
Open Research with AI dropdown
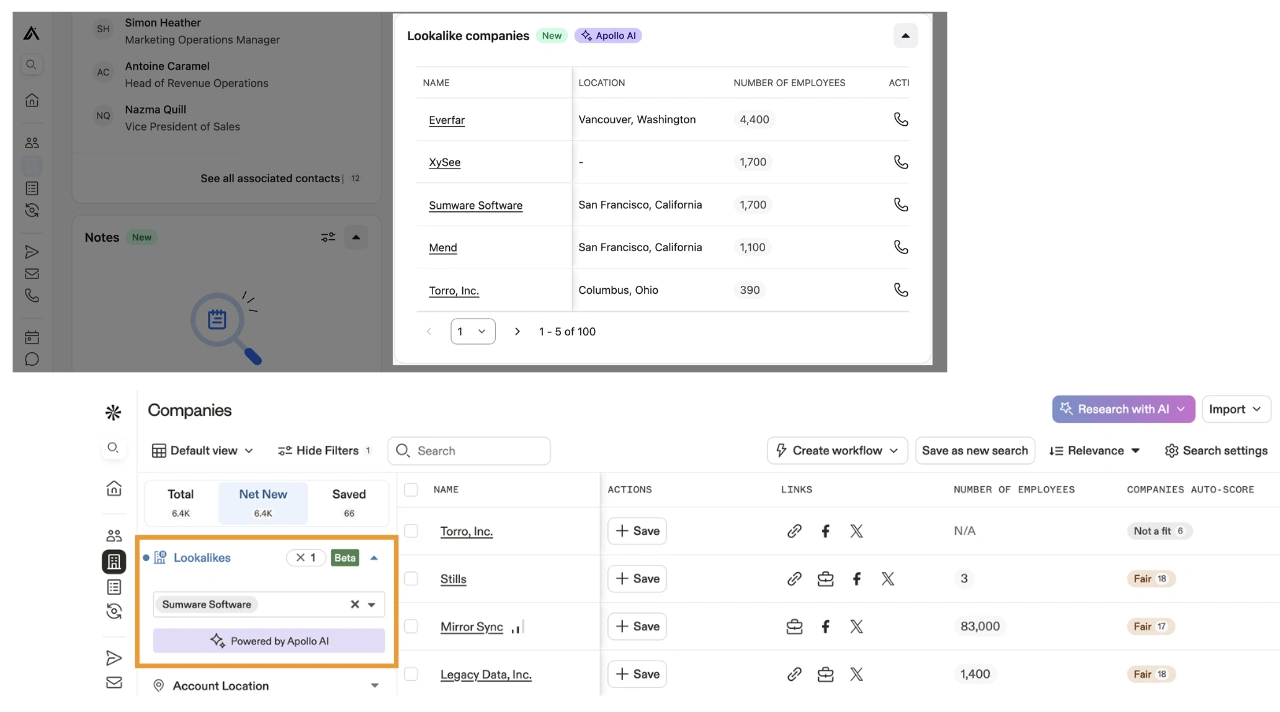(1123, 409)
